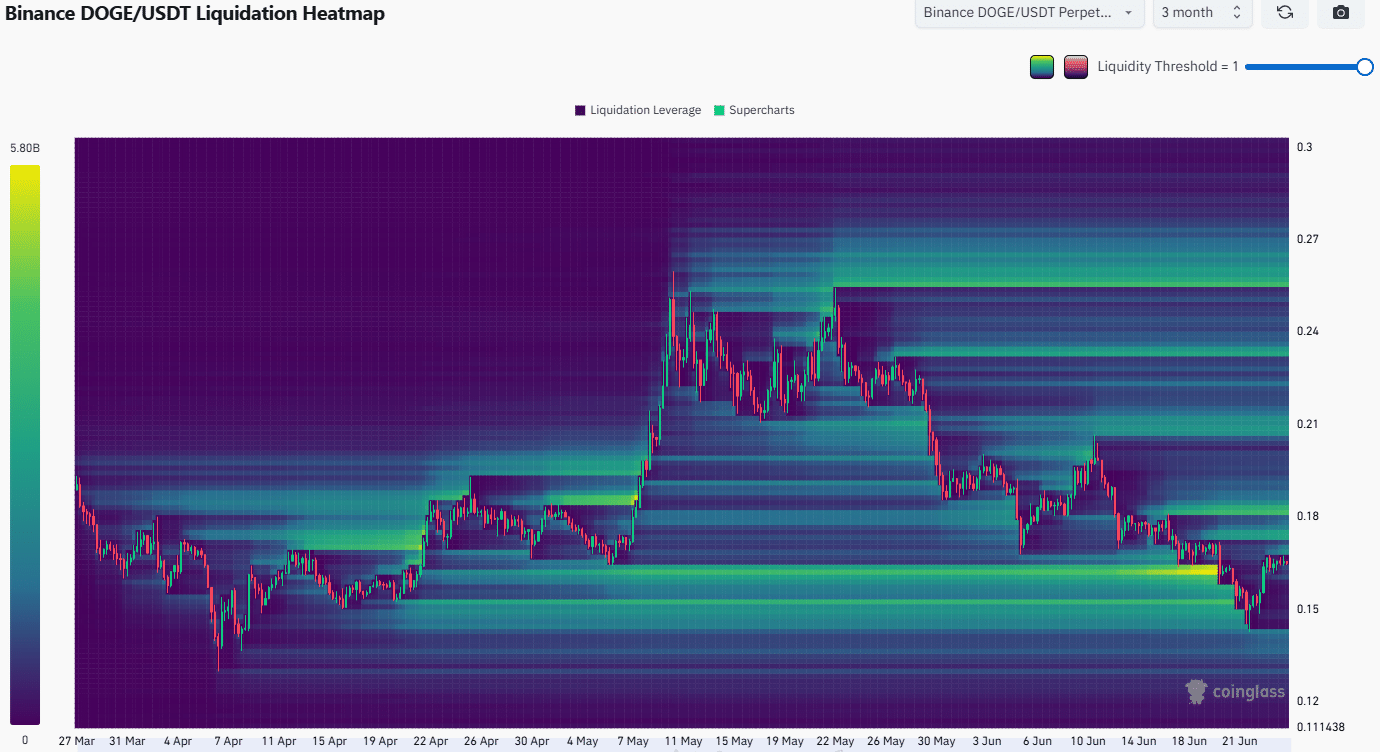Click the 0.111438 price axis minimum label
The image size is (1380, 752).
(1319, 727)
